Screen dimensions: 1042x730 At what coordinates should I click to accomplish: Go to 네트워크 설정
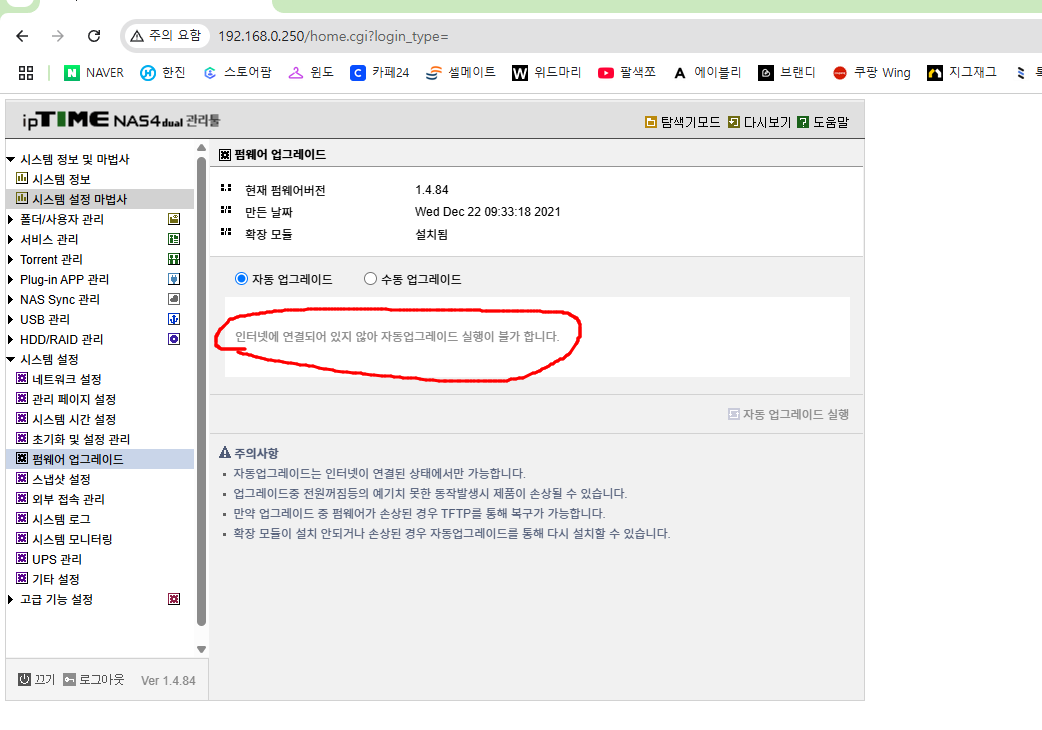(x=66, y=379)
